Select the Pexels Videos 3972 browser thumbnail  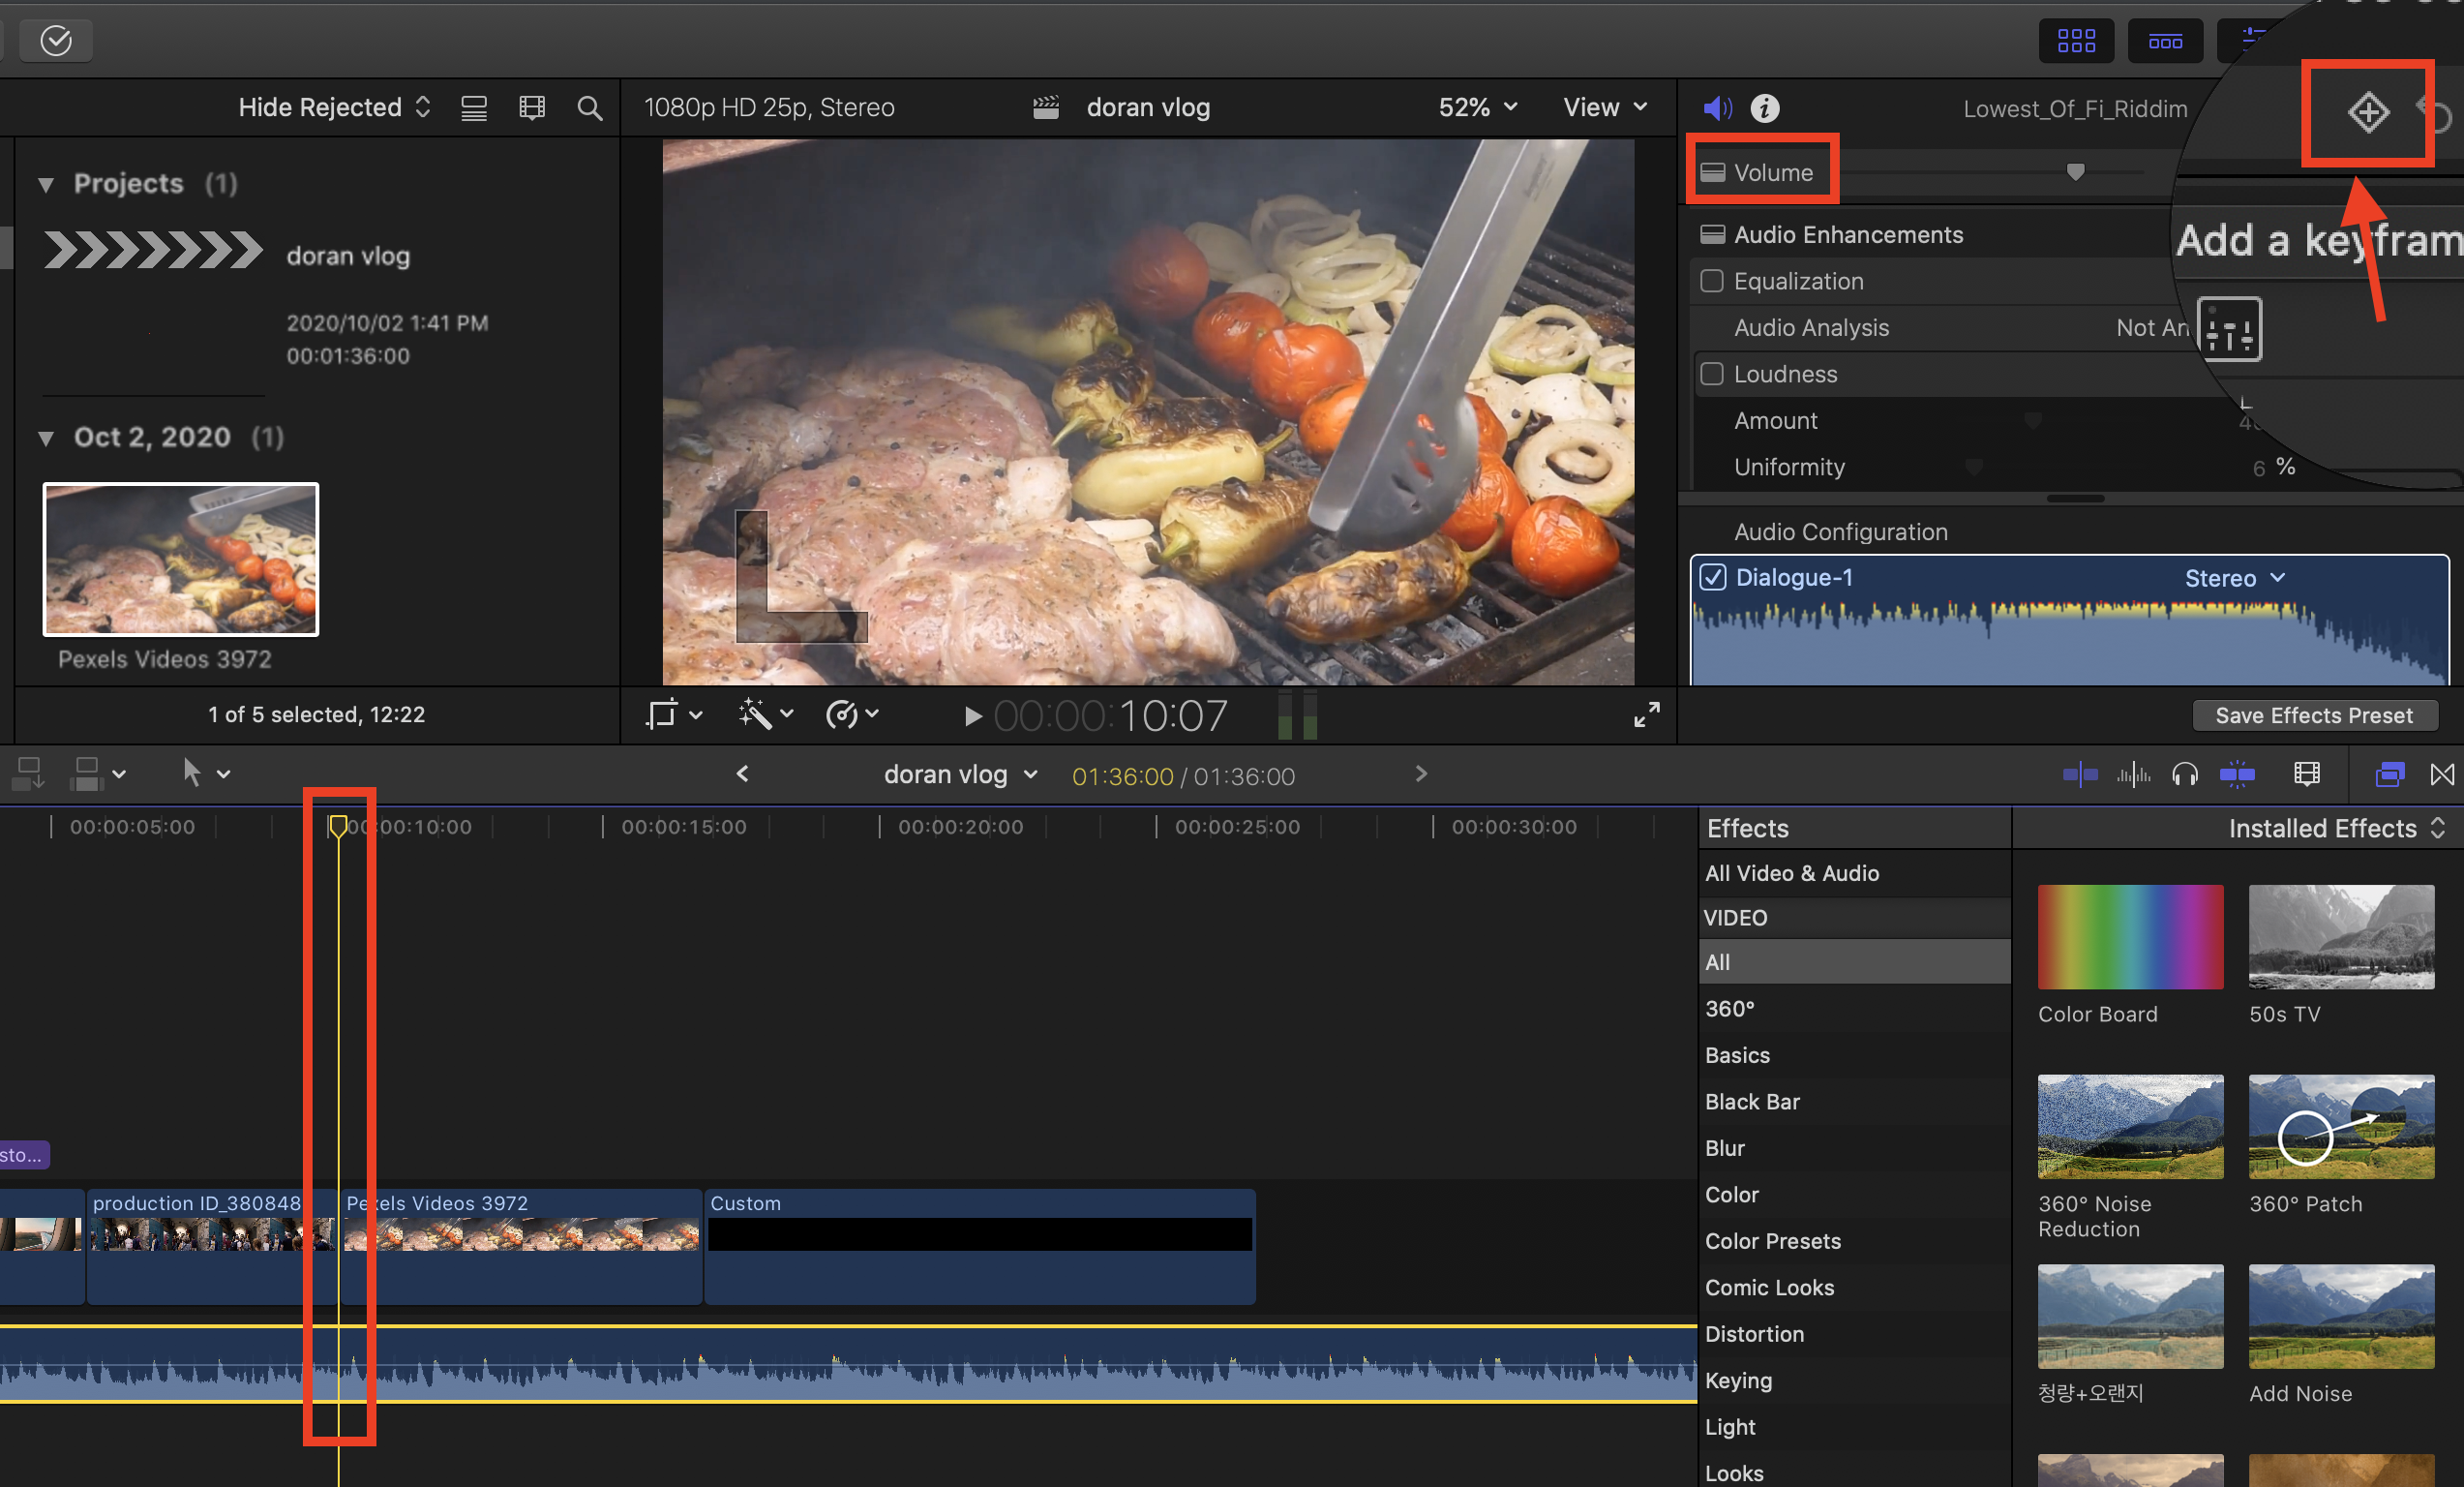tap(181, 559)
